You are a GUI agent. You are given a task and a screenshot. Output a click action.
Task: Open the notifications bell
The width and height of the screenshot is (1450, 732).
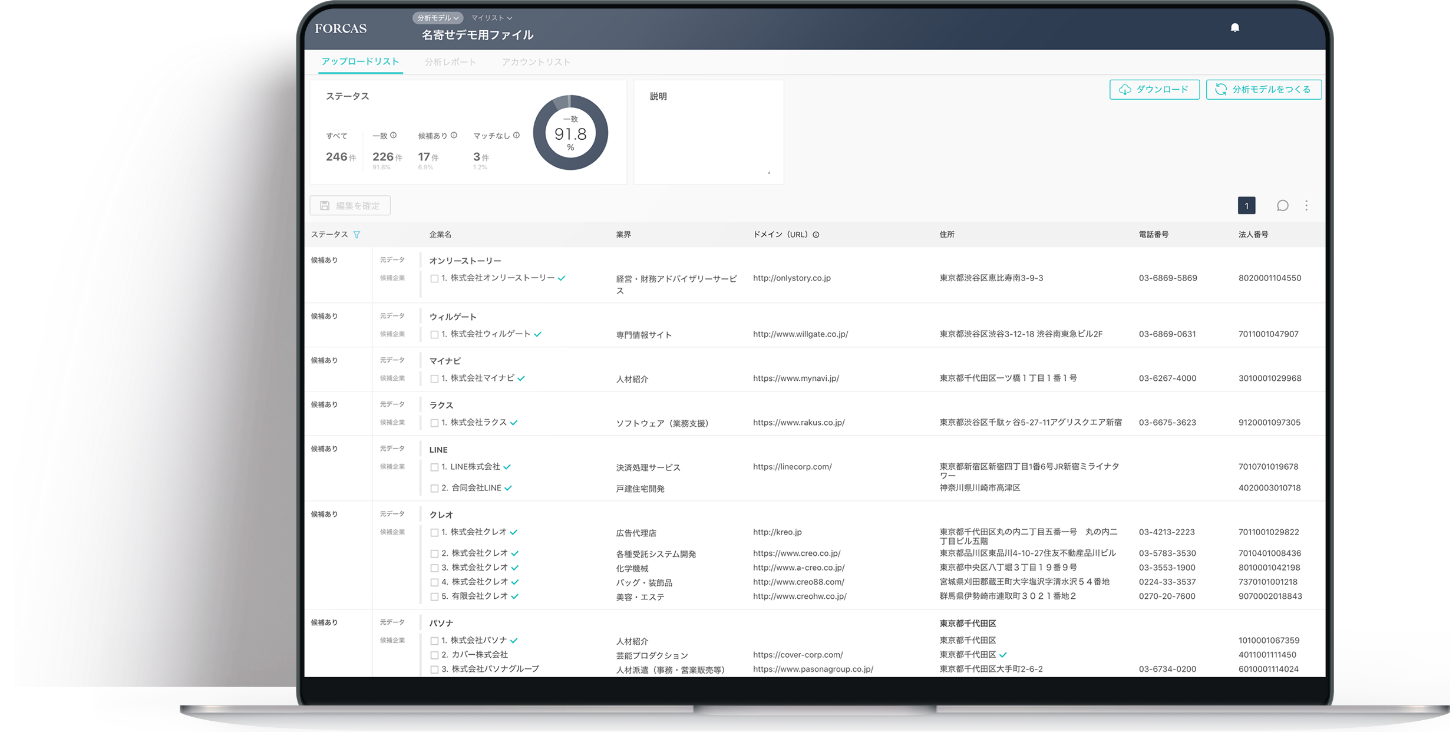[1235, 28]
